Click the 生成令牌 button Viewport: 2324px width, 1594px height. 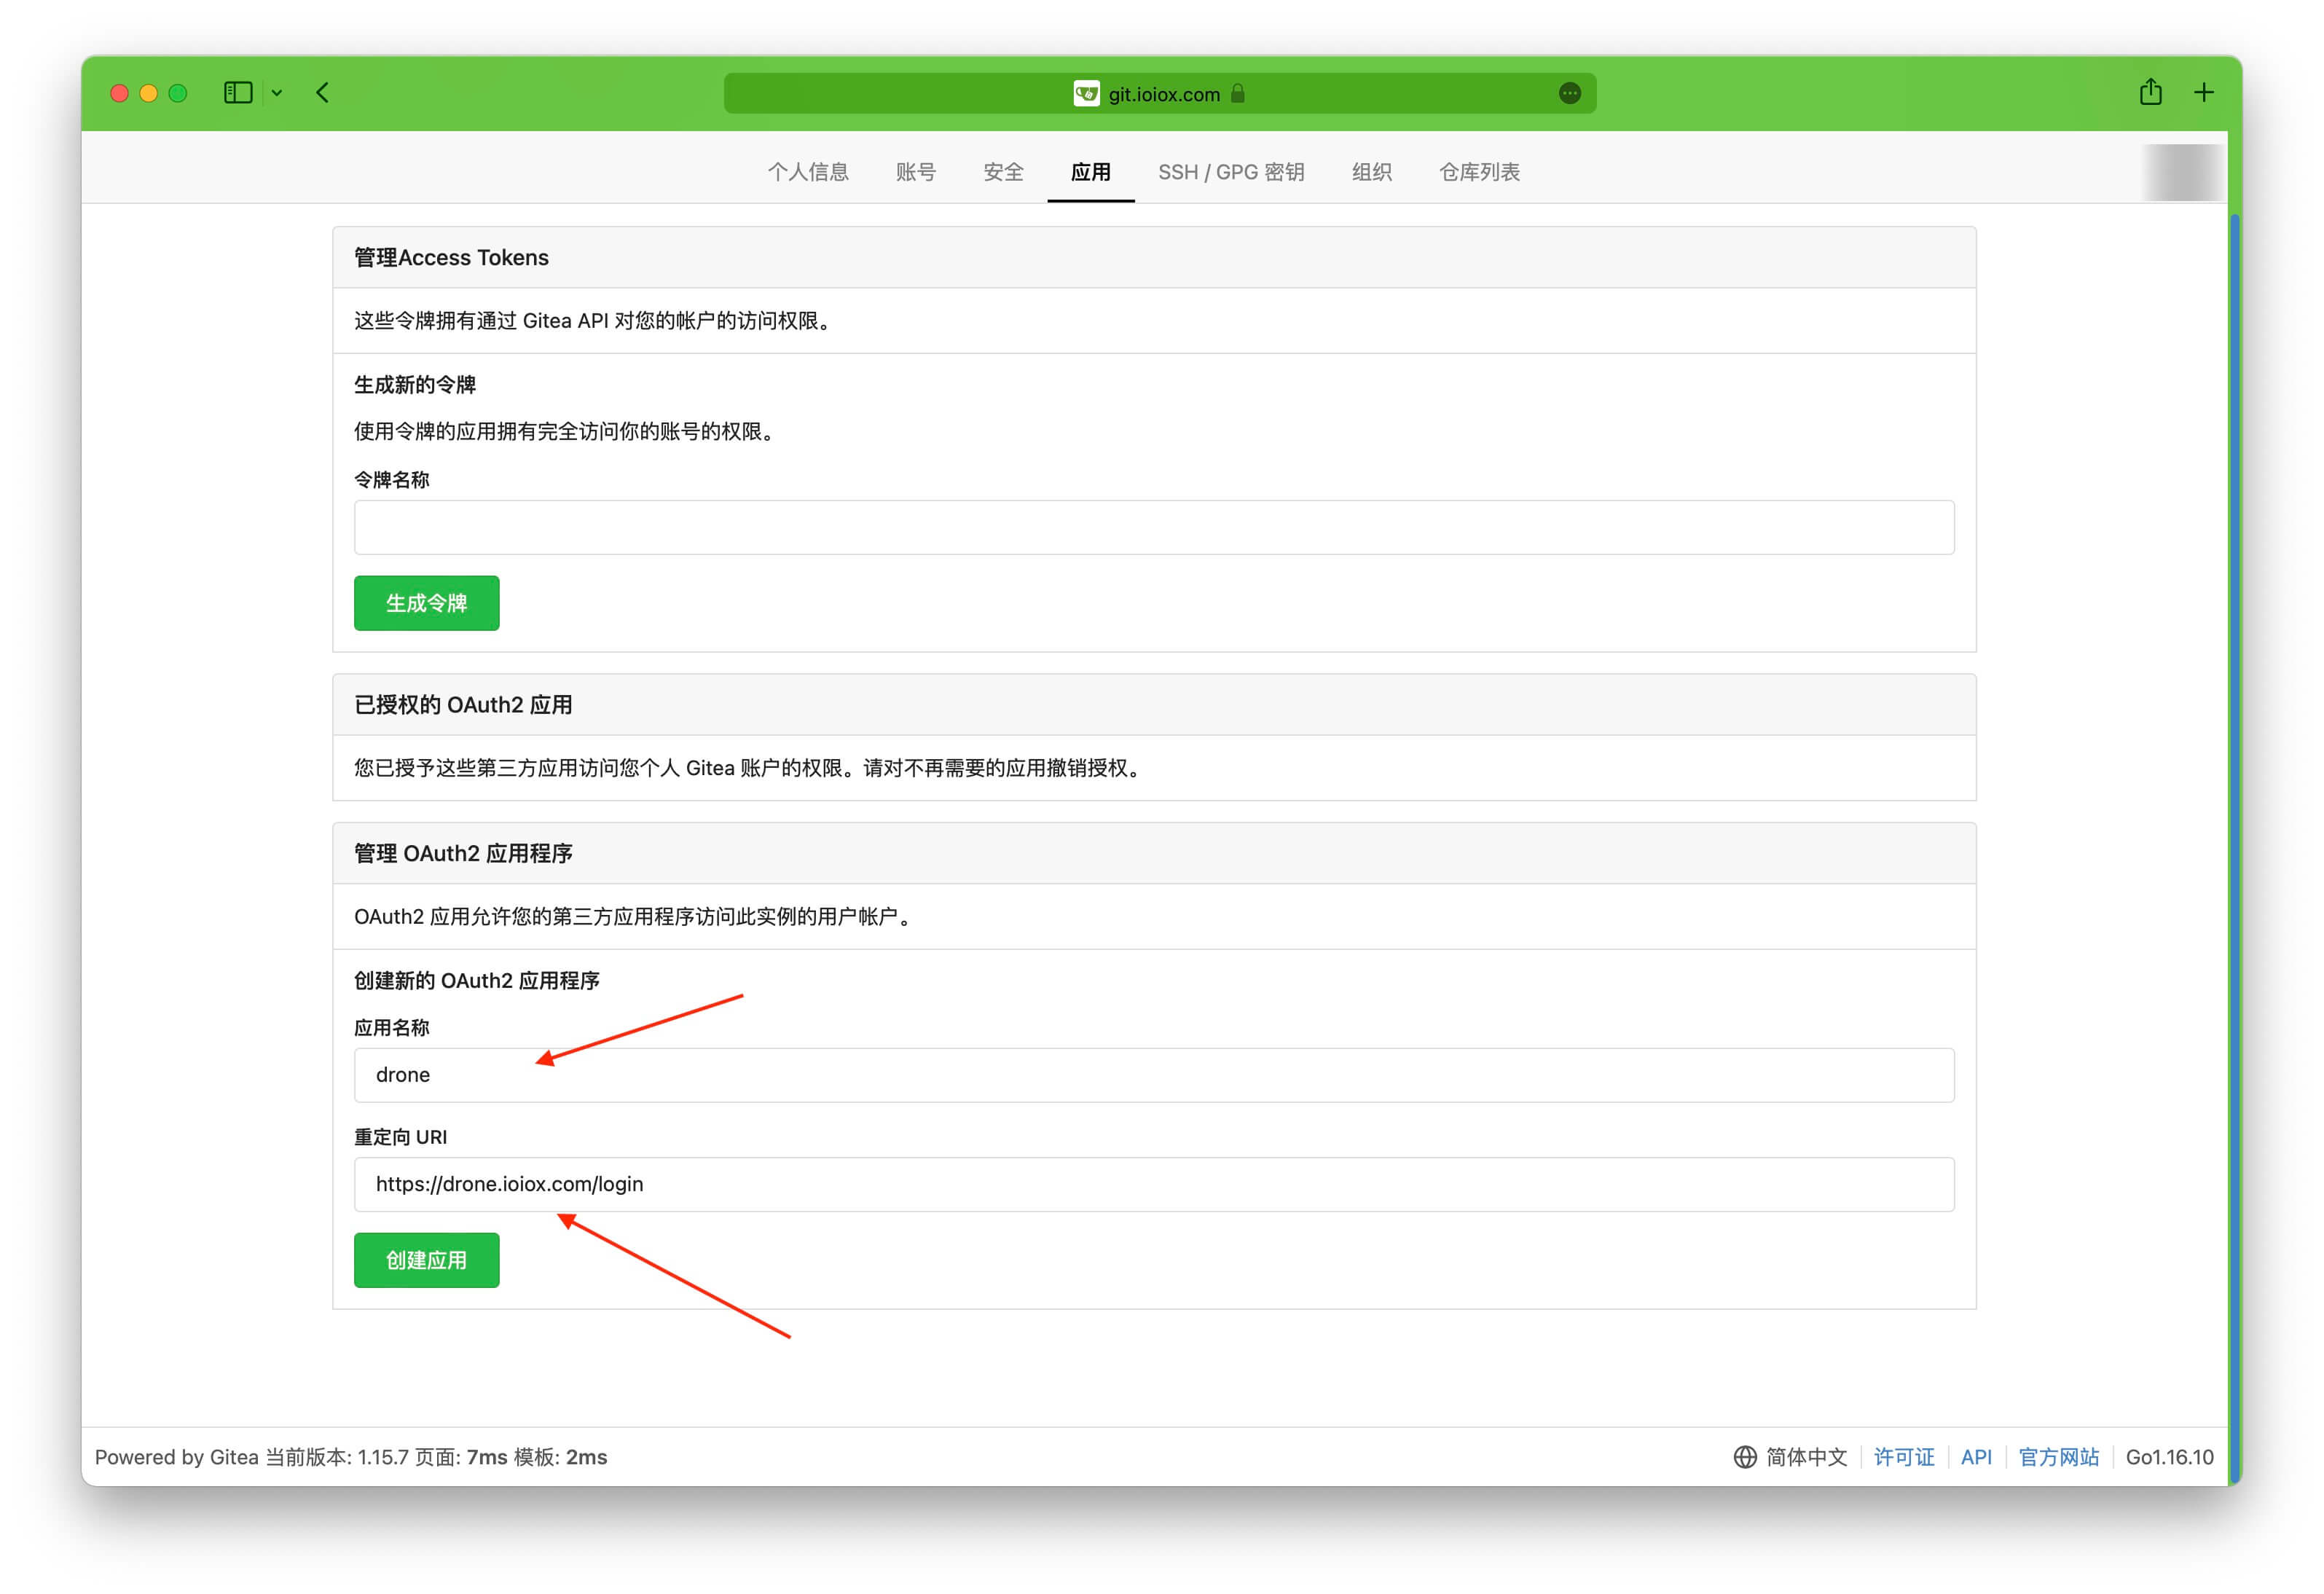(x=426, y=603)
